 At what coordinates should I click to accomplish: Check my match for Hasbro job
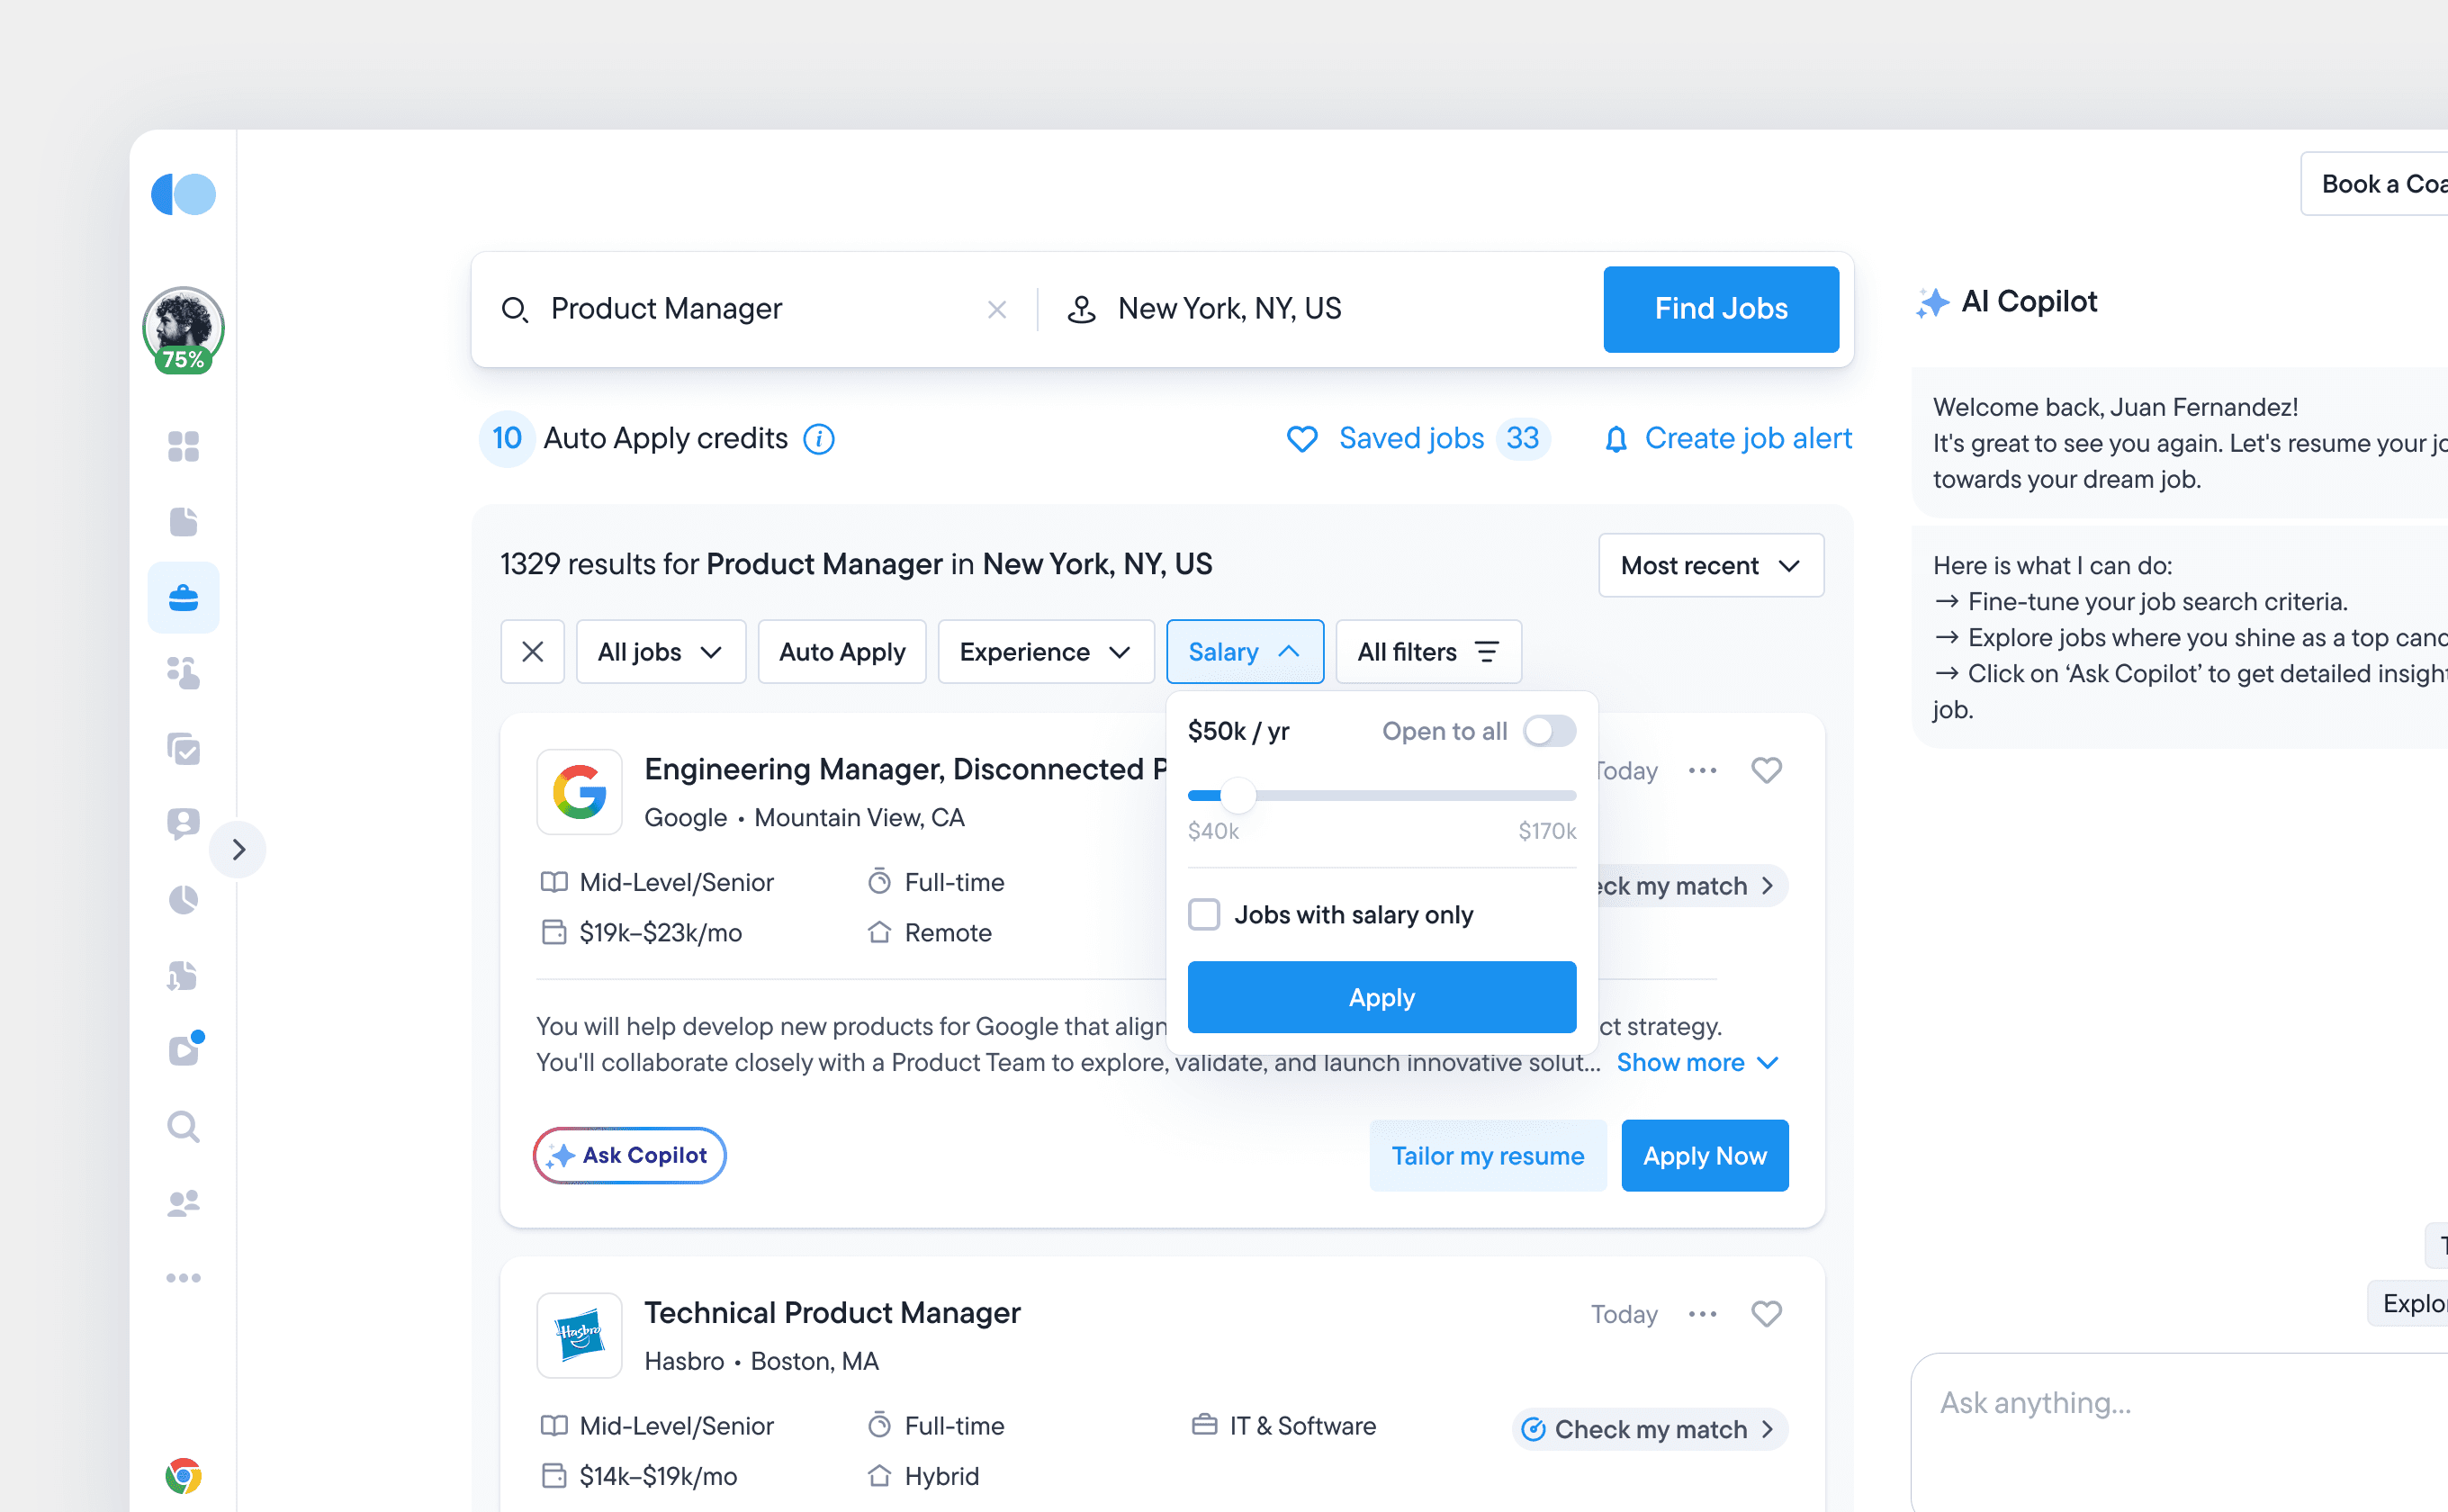click(x=1649, y=1429)
